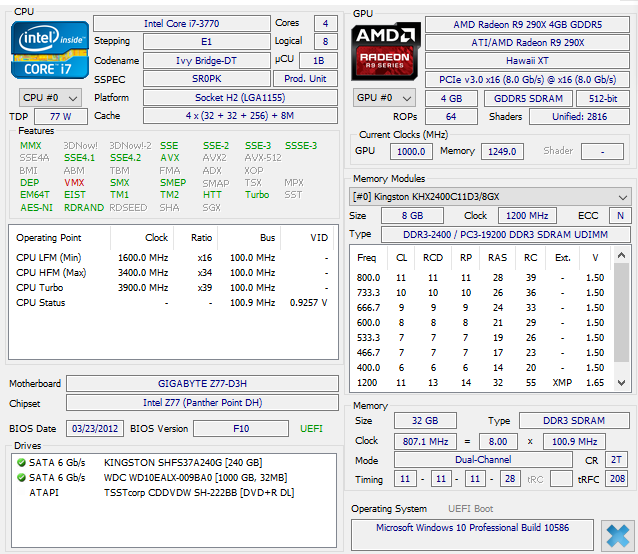This screenshot has height=554, width=638.
Task: Click the CPU Status 0.9257 V value
Action: [308, 303]
